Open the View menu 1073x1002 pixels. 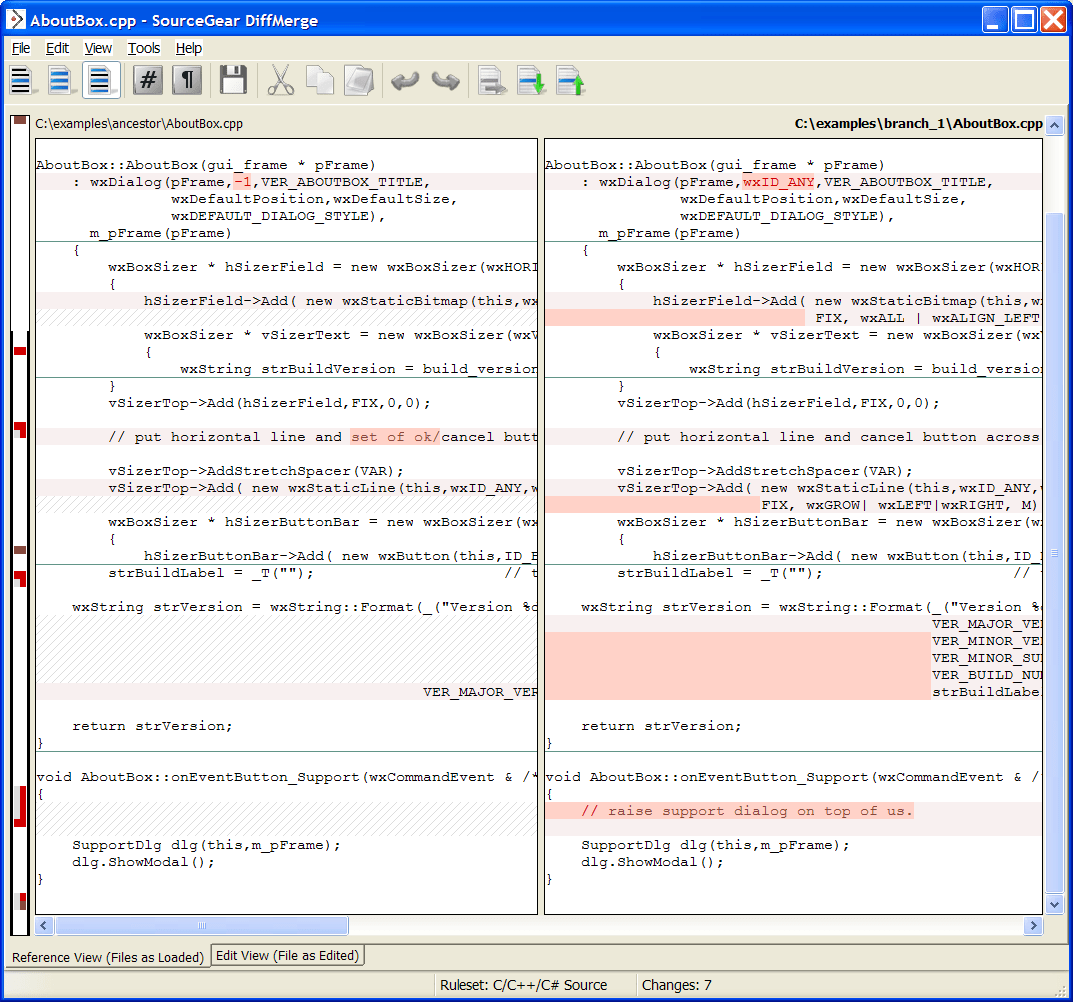[x=98, y=48]
